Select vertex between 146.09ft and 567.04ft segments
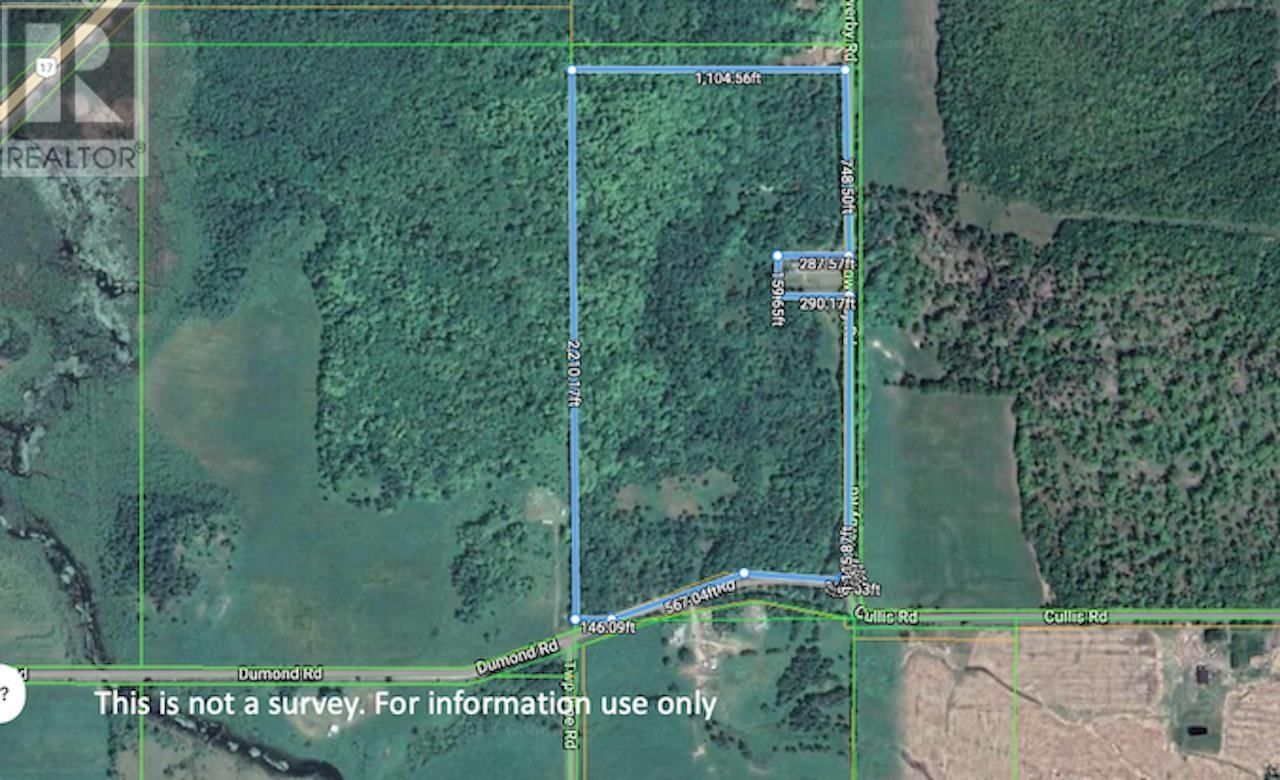 tap(612, 619)
